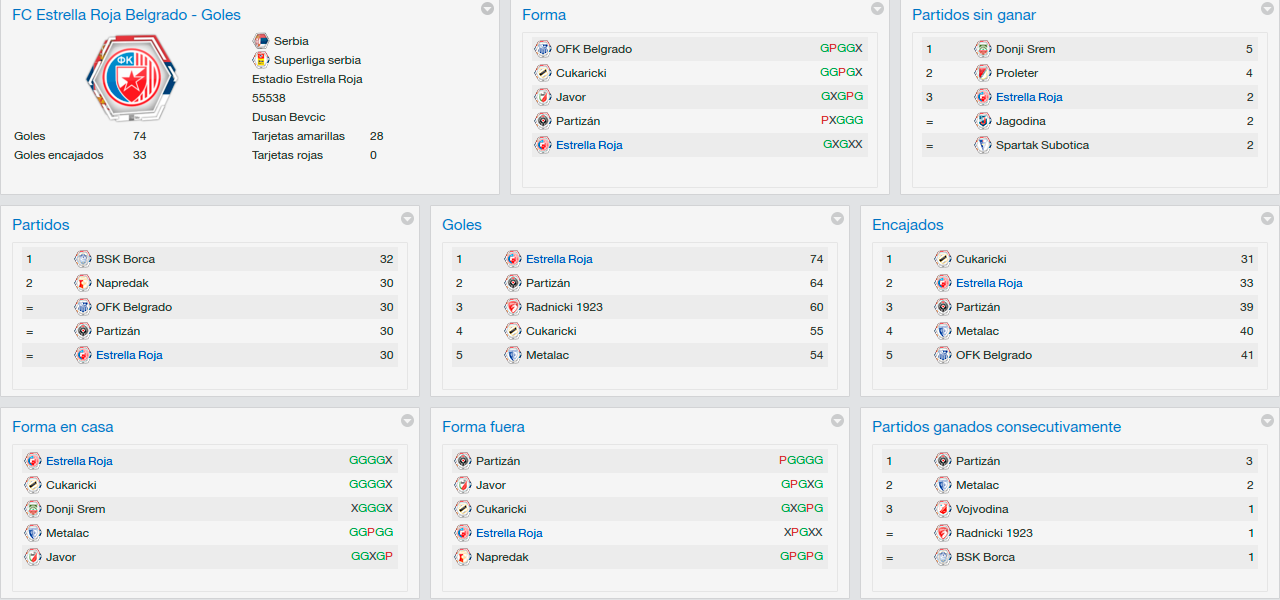The height and width of the screenshot is (600, 1280).
Task: Click the Metalac crest in the Encajados panel
Action: [943, 331]
